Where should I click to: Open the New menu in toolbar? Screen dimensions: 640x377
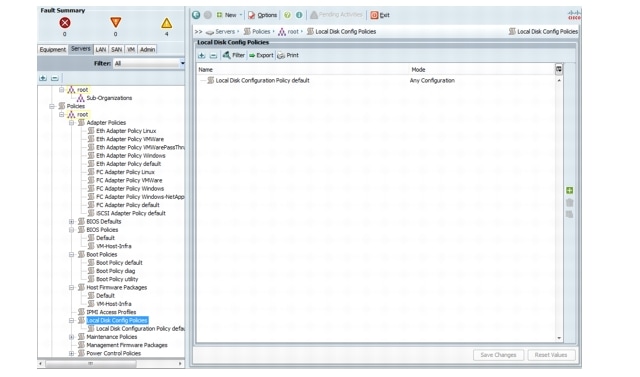click(229, 15)
